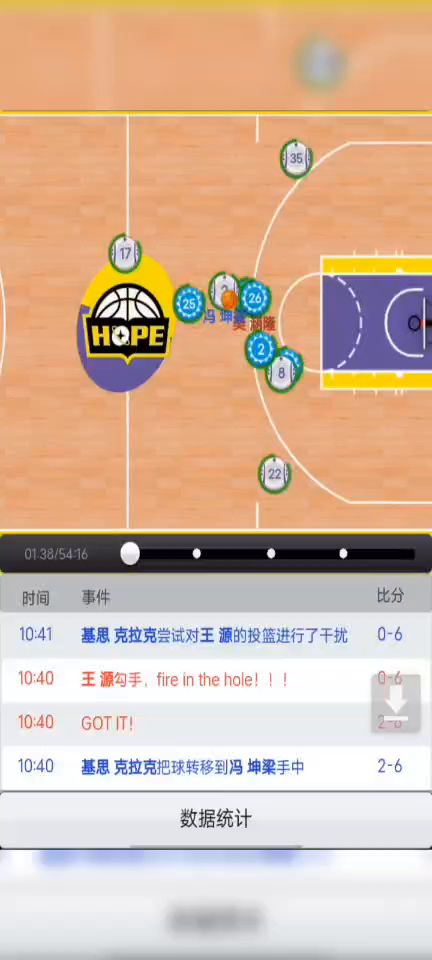Viewport: 432px width, 960px height.
Task: Tap white player token number 8
Action: [x=281, y=372]
